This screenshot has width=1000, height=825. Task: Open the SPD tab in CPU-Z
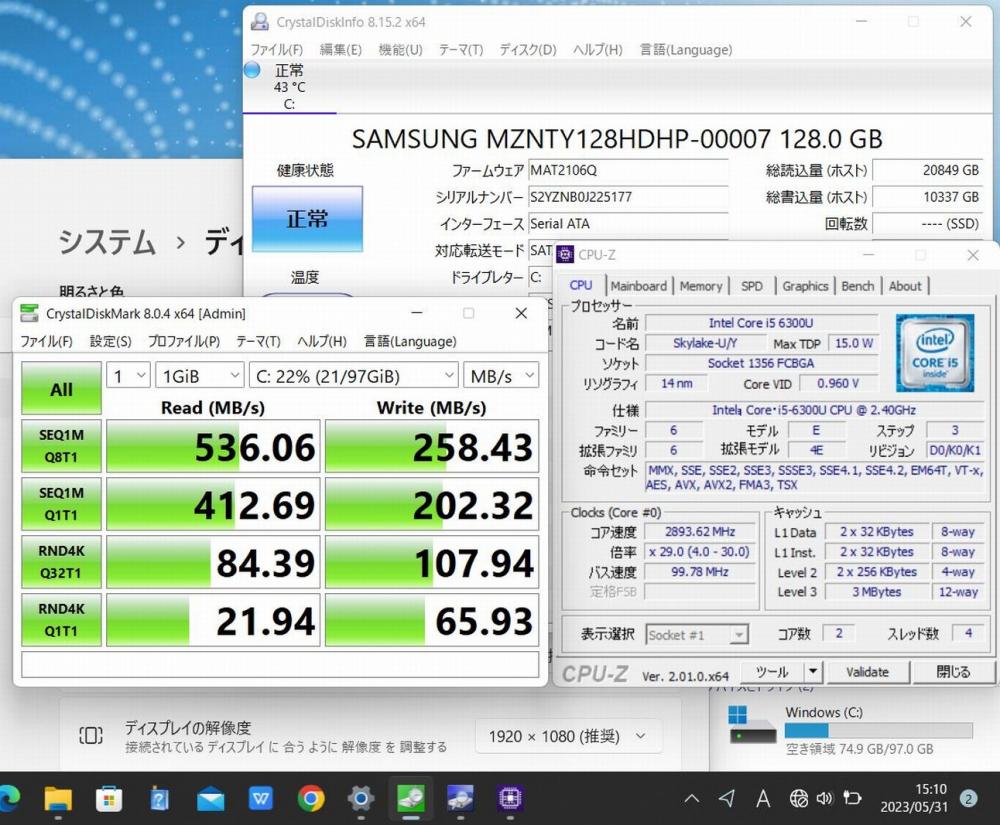[x=752, y=286]
